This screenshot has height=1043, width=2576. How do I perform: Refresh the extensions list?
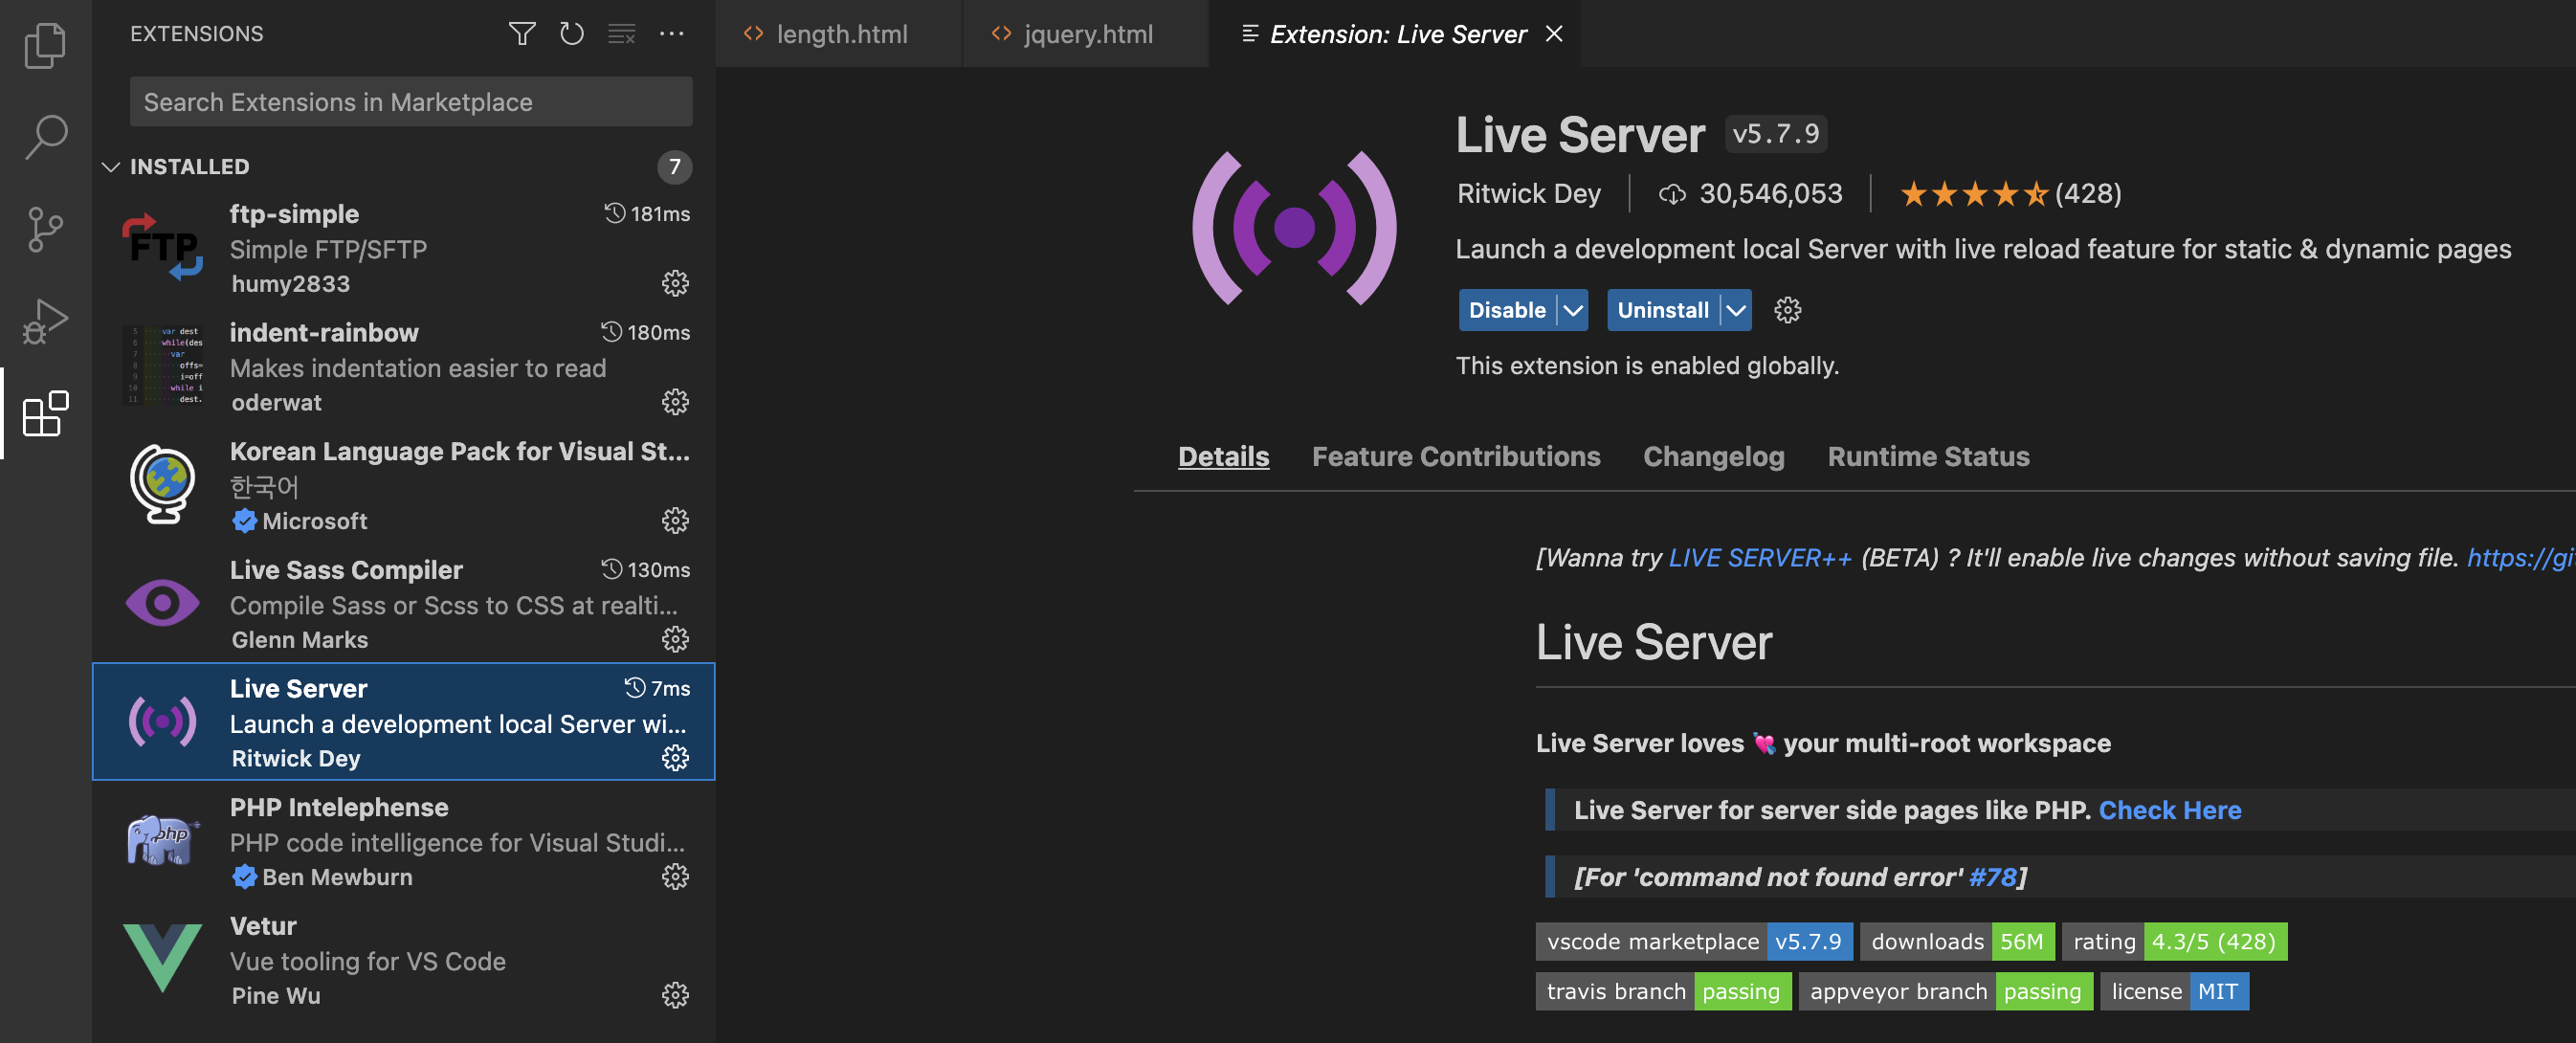[x=571, y=34]
